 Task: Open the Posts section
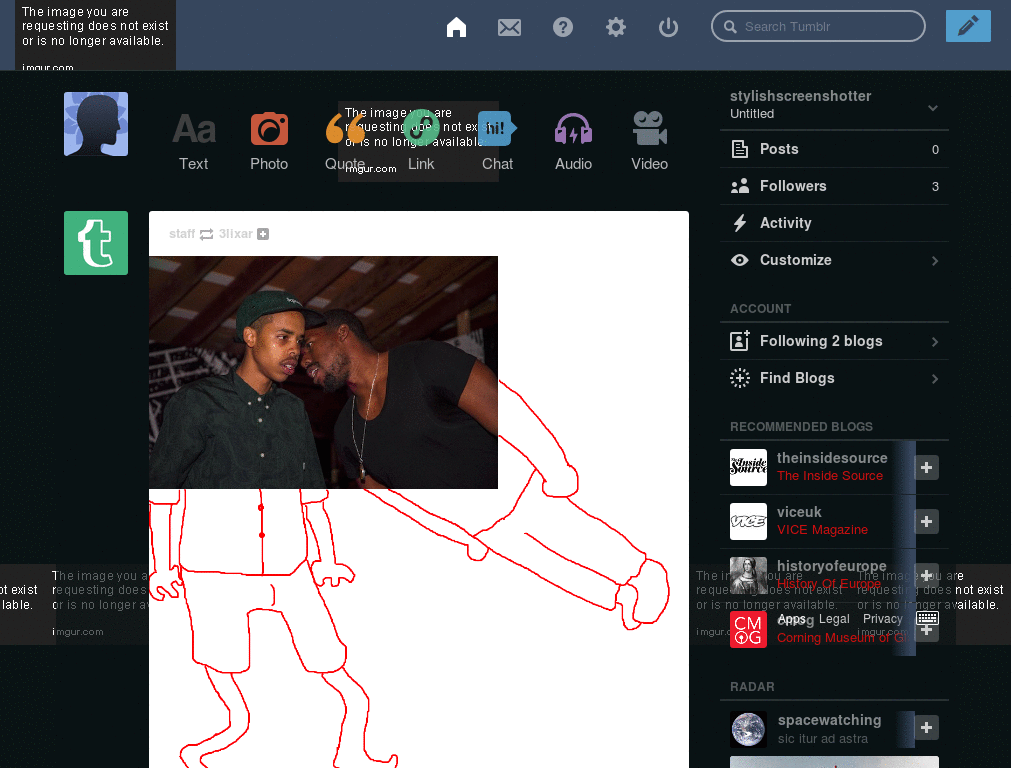pyautogui.click(x=834, y=149)
